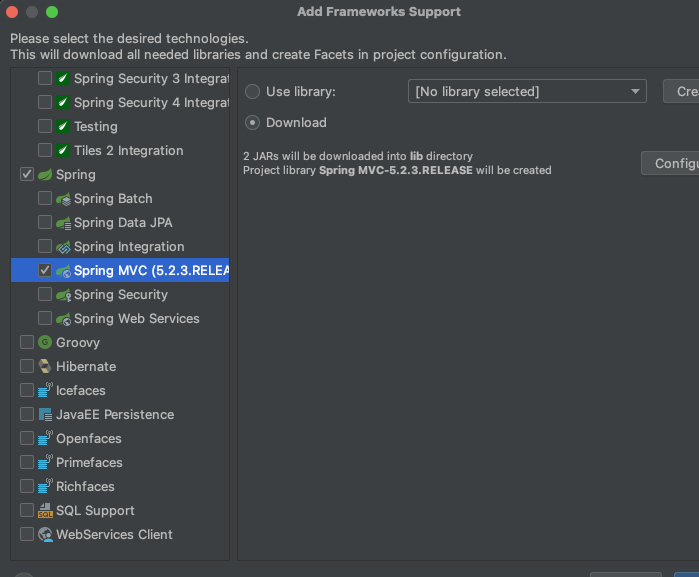Select the WebServices Client row label
The image size is (699, 577).
point(114,534)
